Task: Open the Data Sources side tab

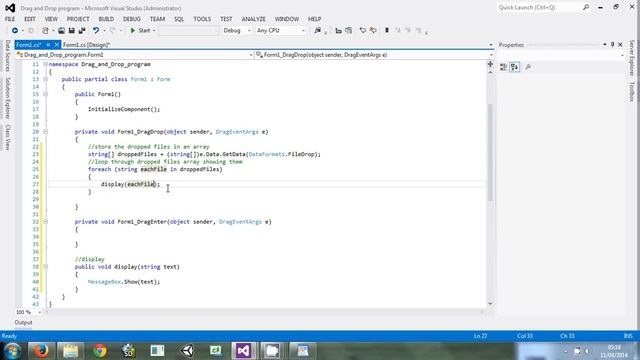Action: (7, 56)
